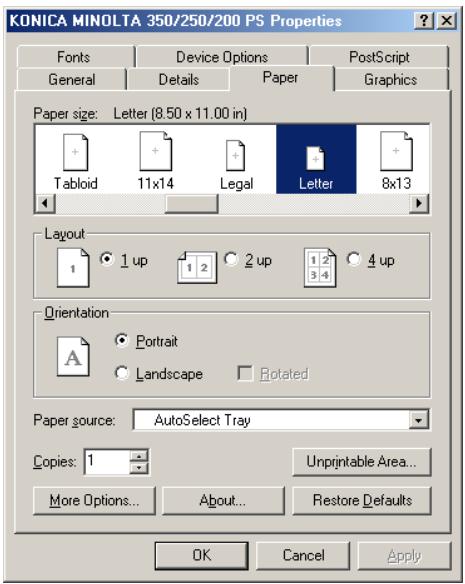This screenshot has height=584, width=465.
Task: Choose the Legal paper size icon
Action: click(235, 155)
